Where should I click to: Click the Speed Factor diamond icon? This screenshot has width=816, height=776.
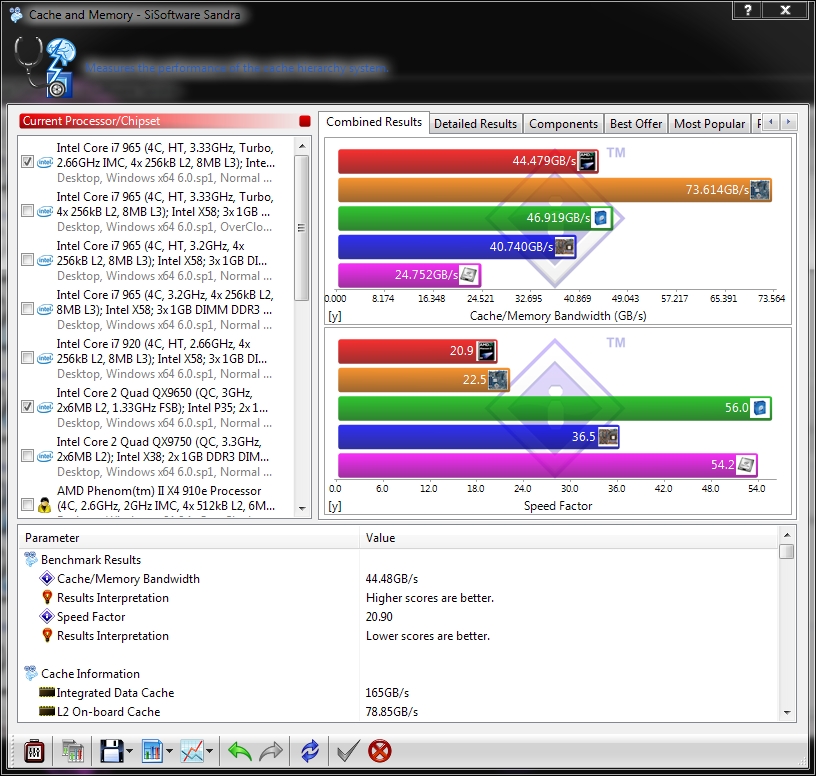pos(47,616)
